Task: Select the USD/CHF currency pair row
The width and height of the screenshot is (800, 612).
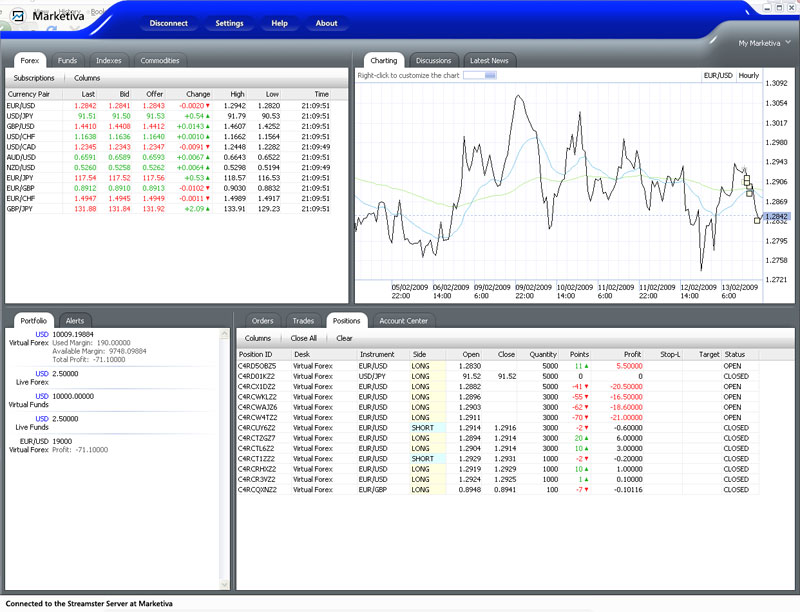Action: tap(168, 137)
